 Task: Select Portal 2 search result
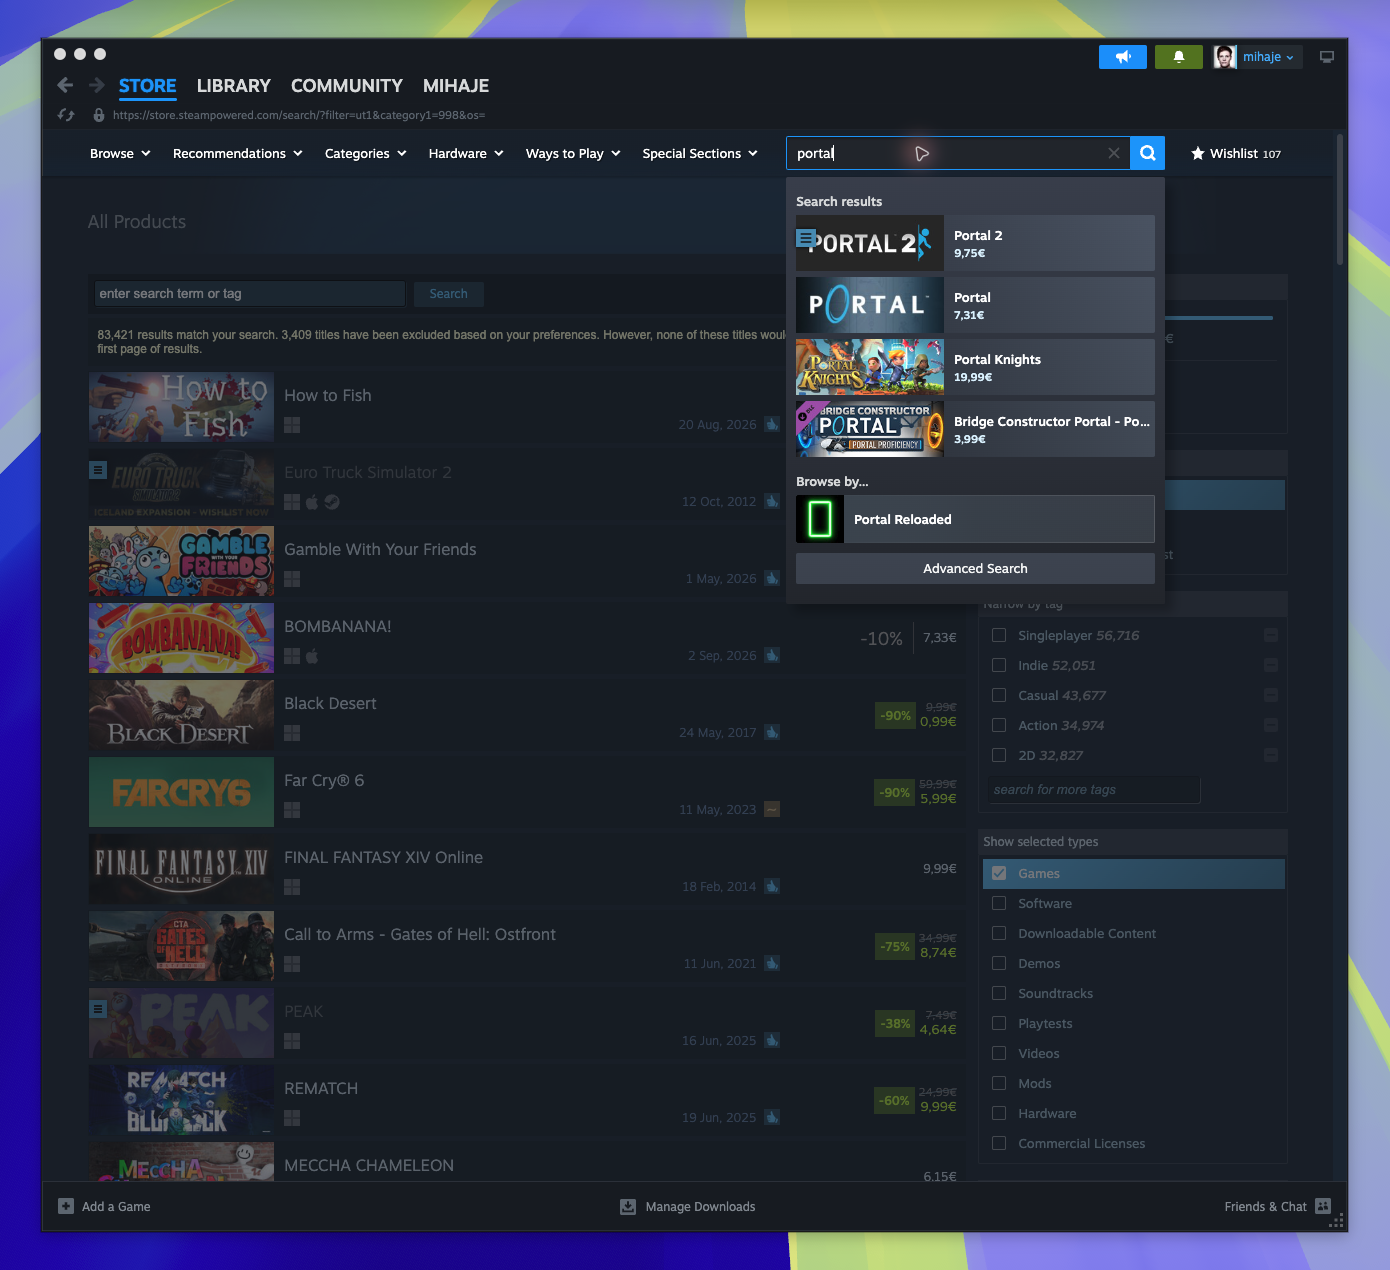[x=975, y=243]
